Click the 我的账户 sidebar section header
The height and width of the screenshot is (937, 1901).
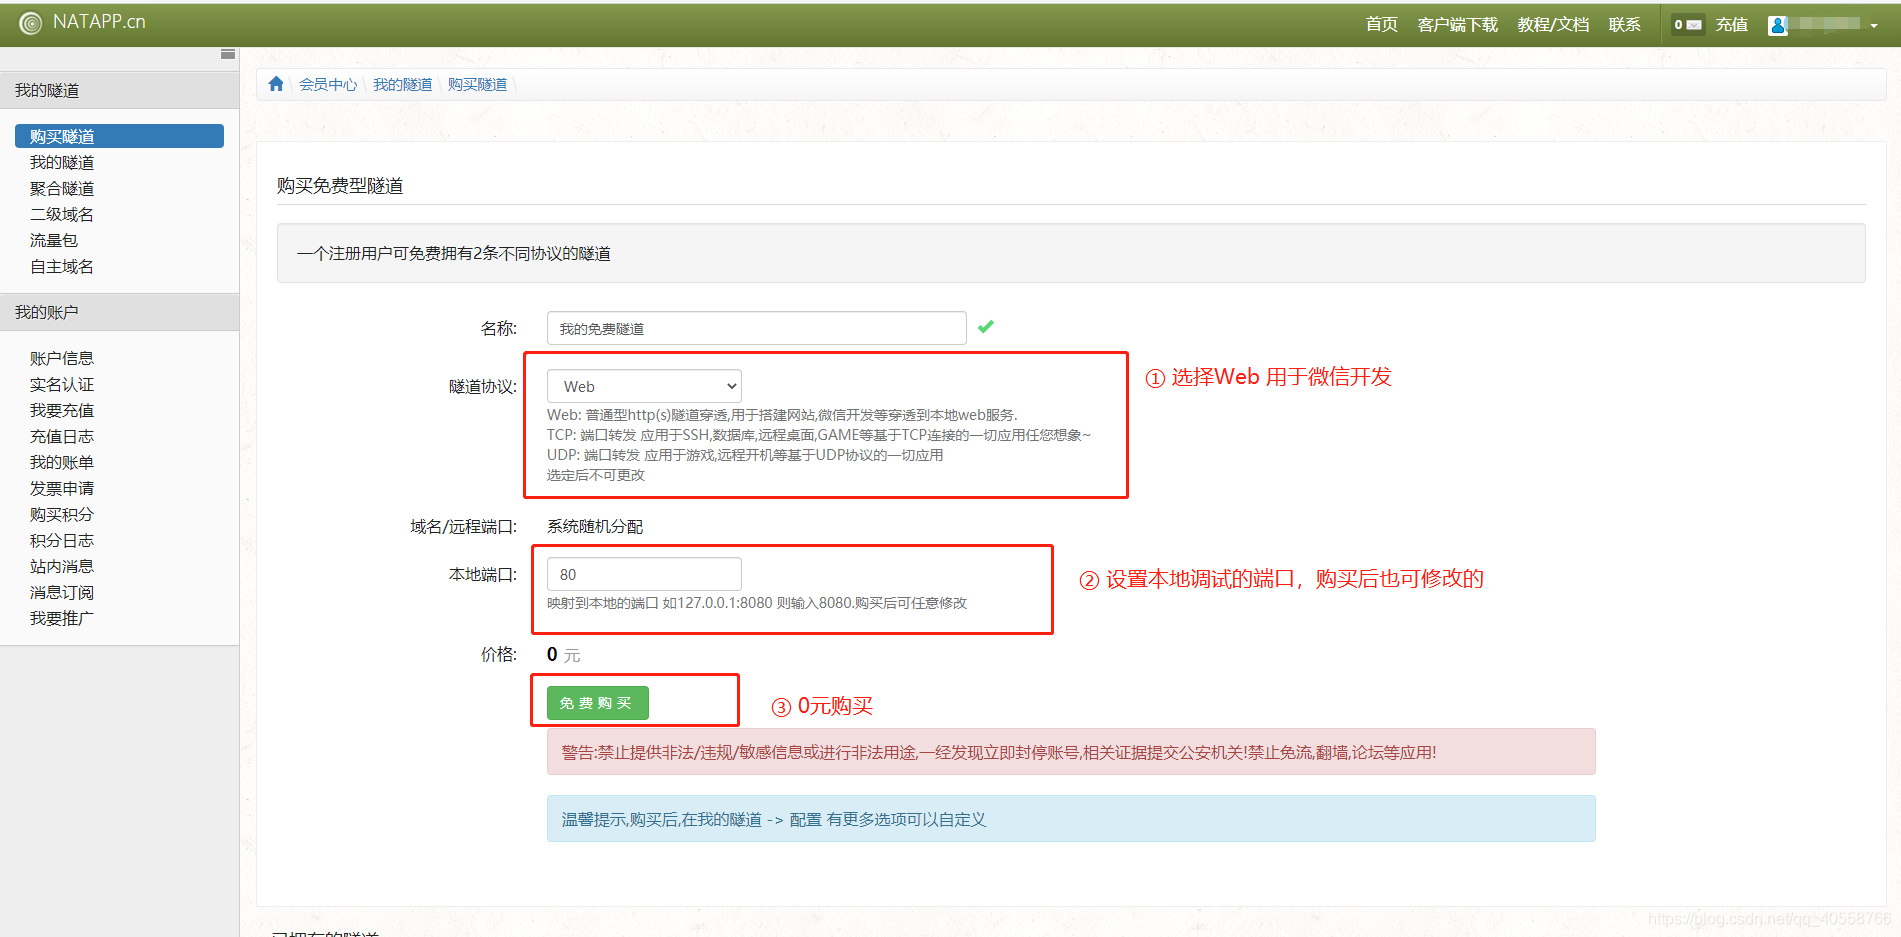(x=120, y=312)
